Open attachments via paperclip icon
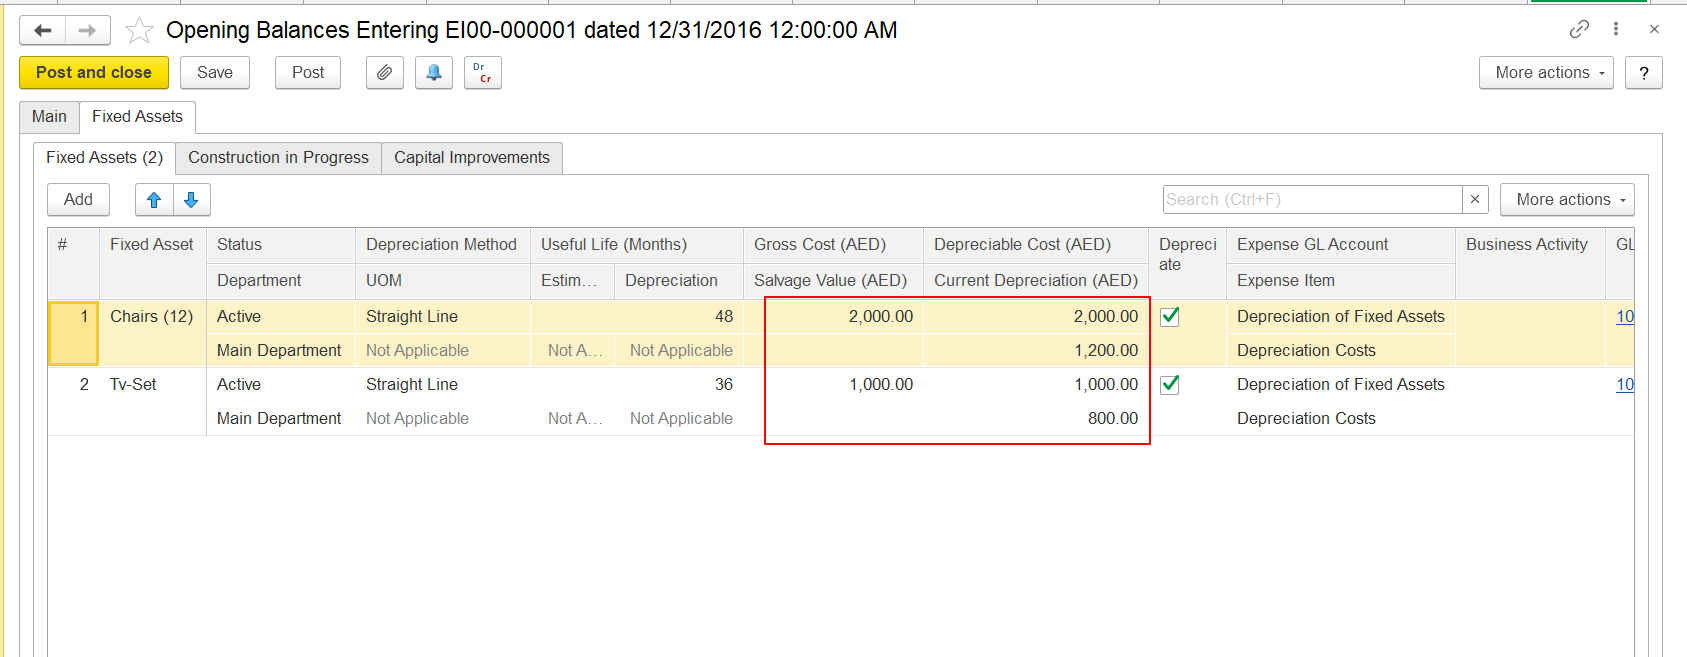The width and height of the screenshot is (1687, 657). click(384, 72)
